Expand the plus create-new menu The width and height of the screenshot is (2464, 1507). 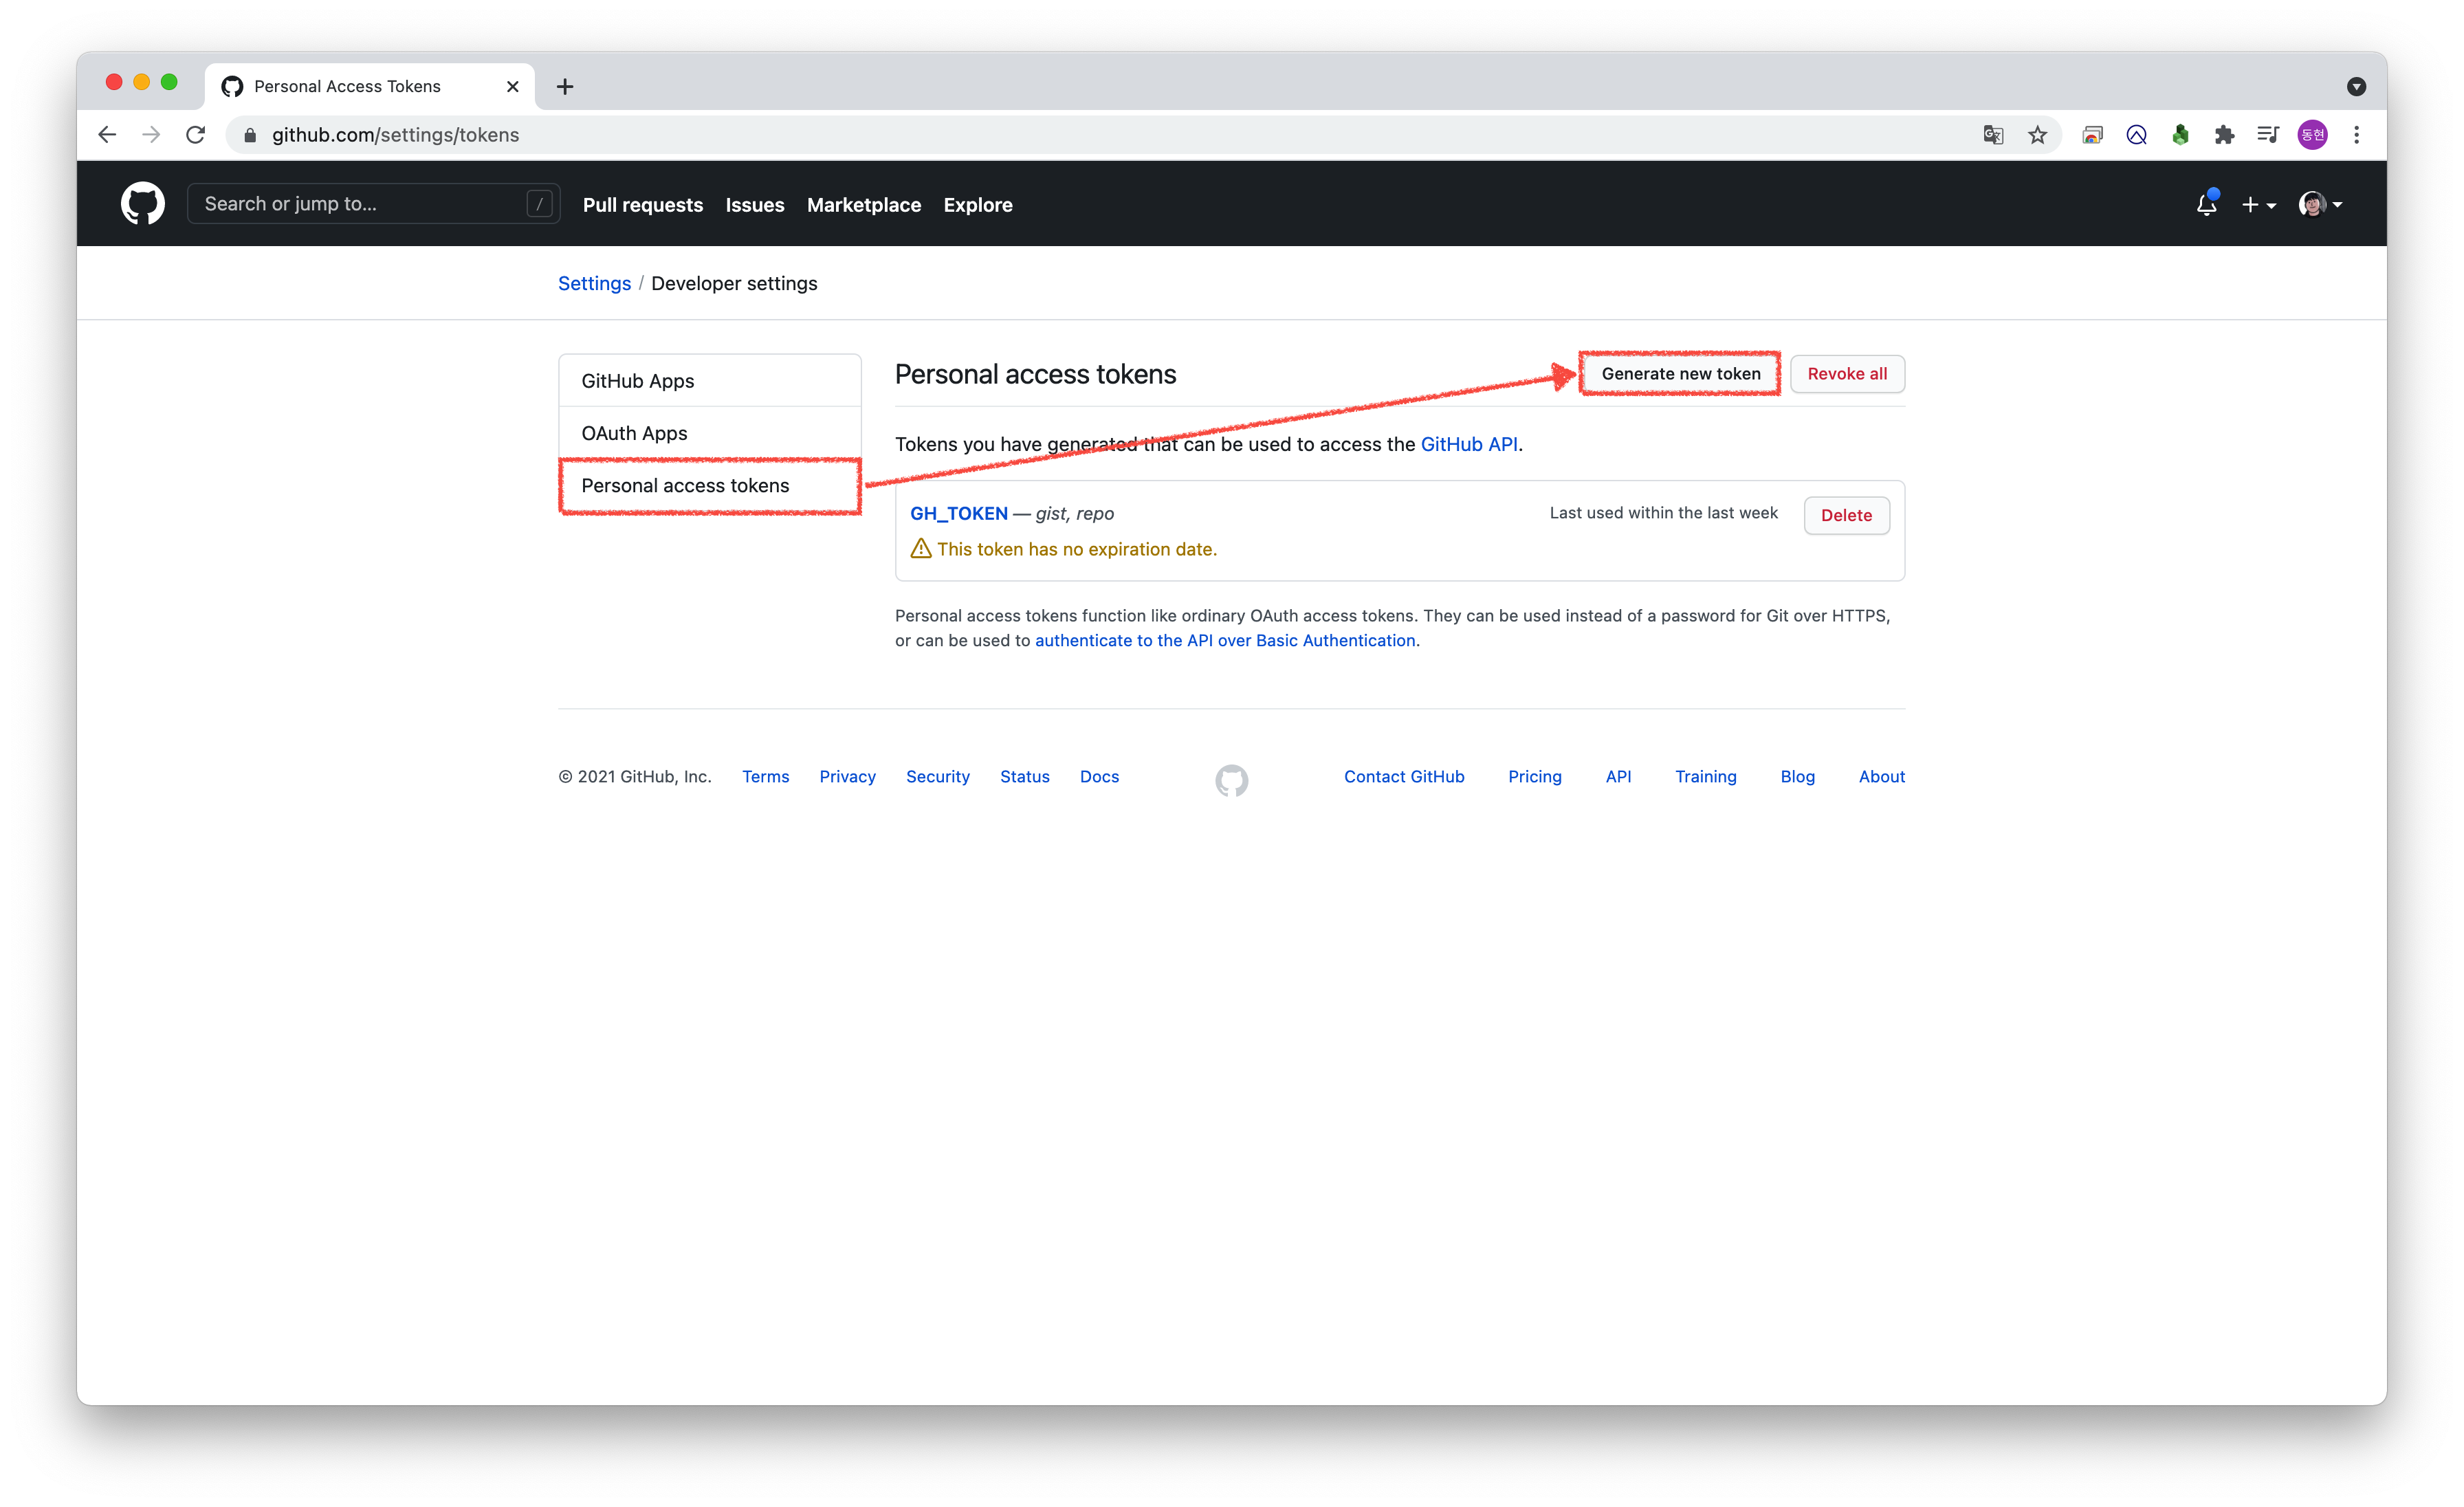[2258, 204]
